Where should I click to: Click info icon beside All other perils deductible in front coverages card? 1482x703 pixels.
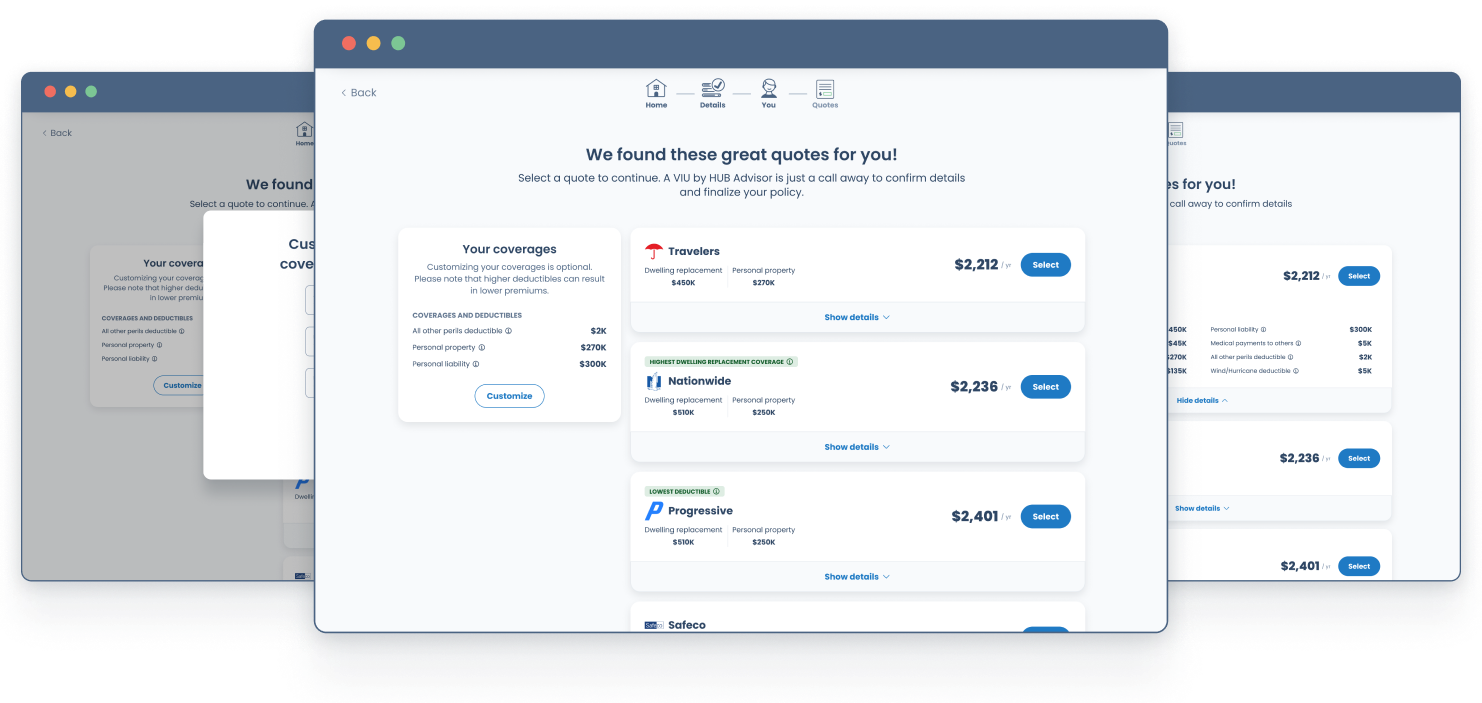pyautogui.click(x=508, y=331)
